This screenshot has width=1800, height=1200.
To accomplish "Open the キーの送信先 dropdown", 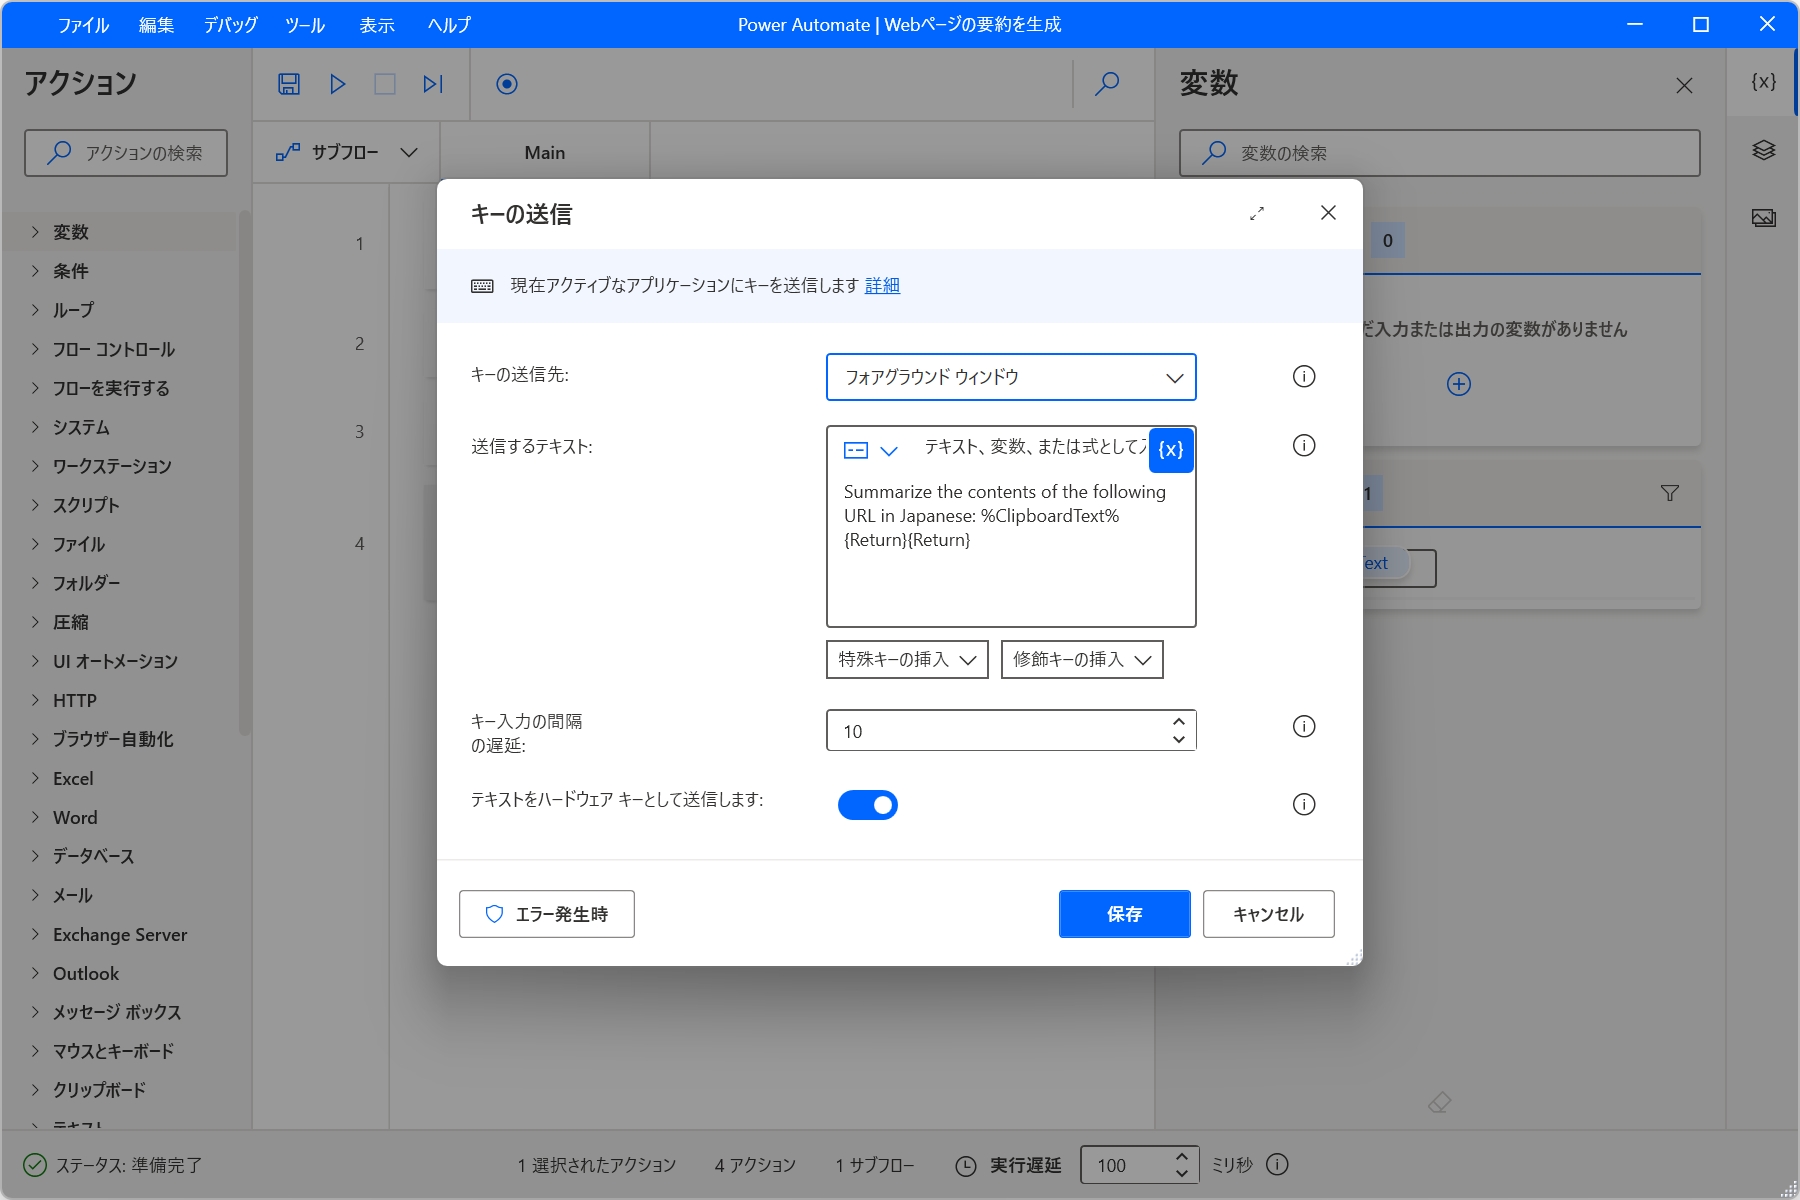I will tap(1011, 377).
